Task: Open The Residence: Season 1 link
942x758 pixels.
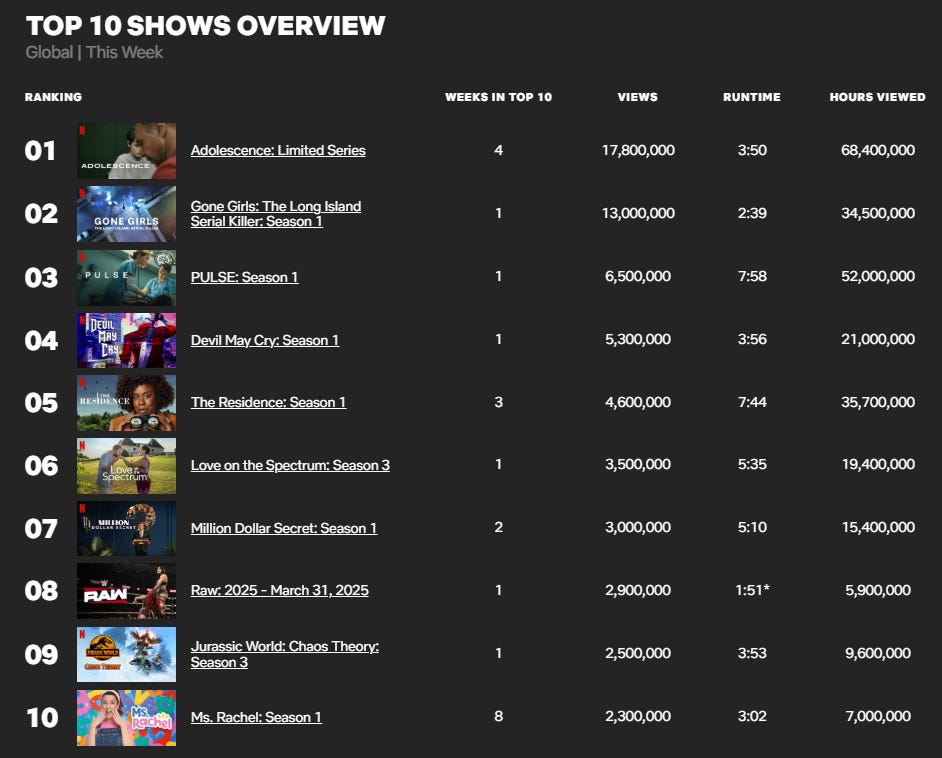Action: pos(269,402)
